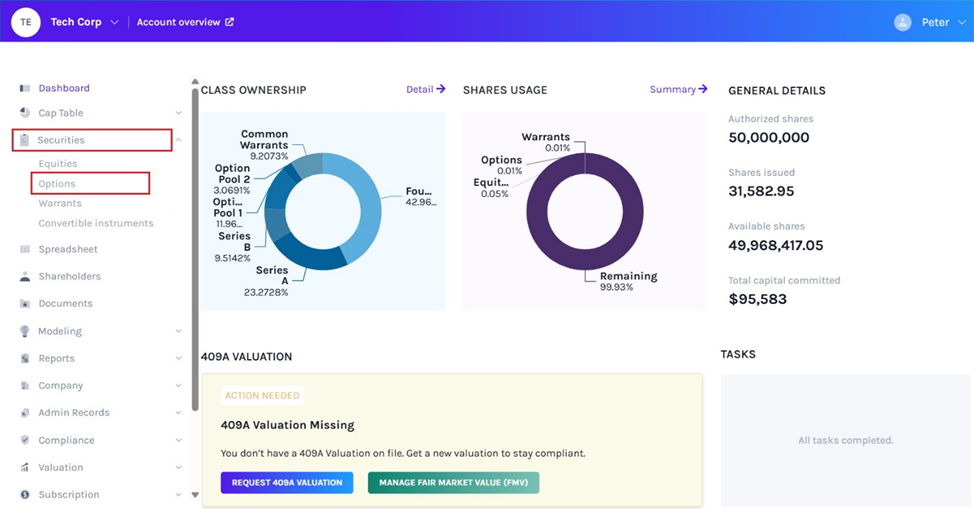Click the Cap Table pie icon
Screen dimensions: 974x509
(x=25, y=113)
